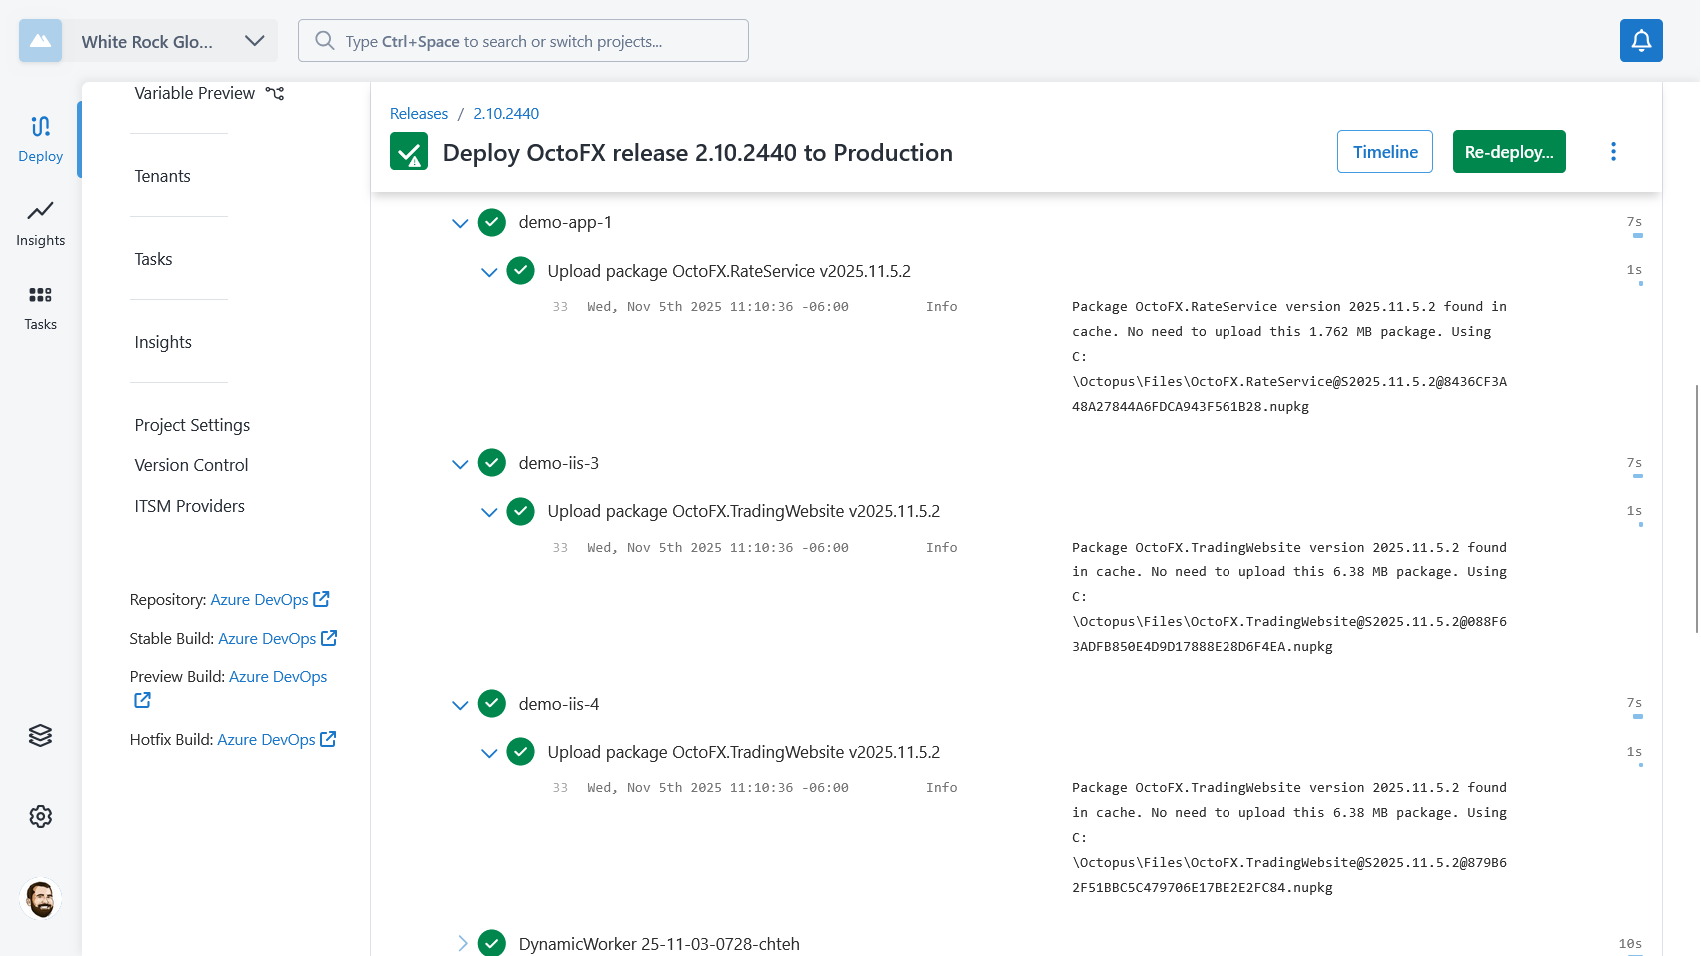Screen dimensions: 1701x956
Task: Open the Deploy section in sidebar
Action: click(x=40, y=138)
